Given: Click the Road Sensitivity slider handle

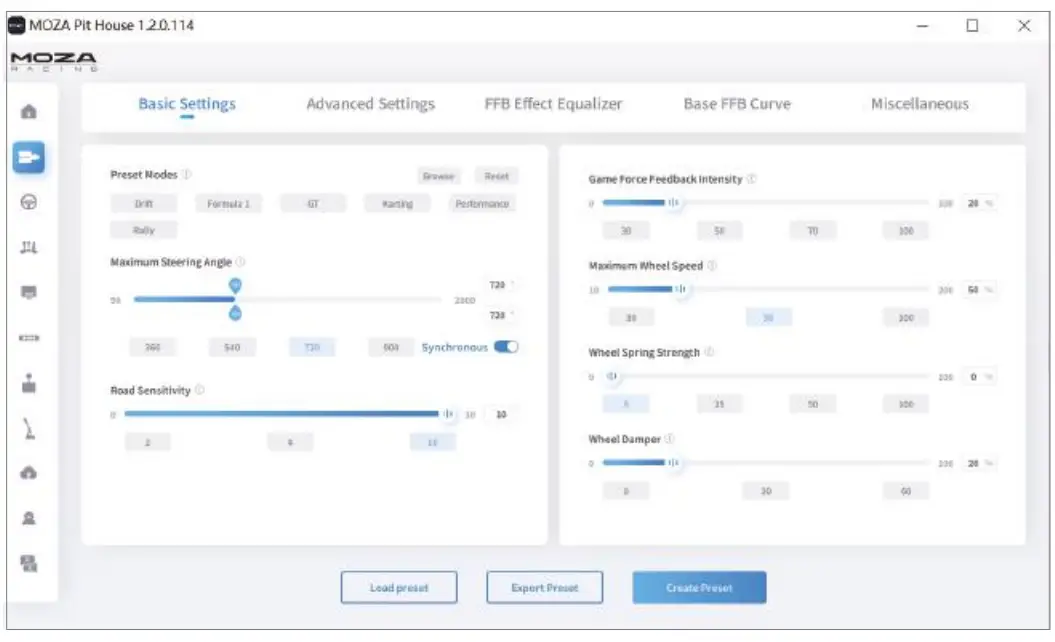Looking at the screenshot, I should (x=449, y=414).
